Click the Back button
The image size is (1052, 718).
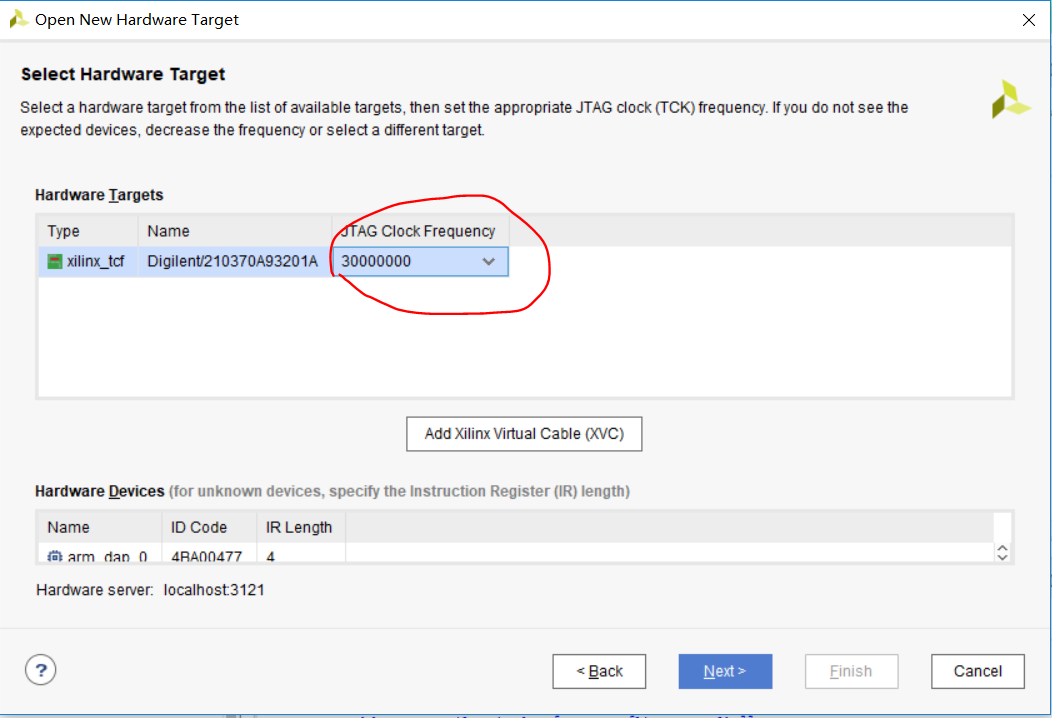(x=599, y=671)
